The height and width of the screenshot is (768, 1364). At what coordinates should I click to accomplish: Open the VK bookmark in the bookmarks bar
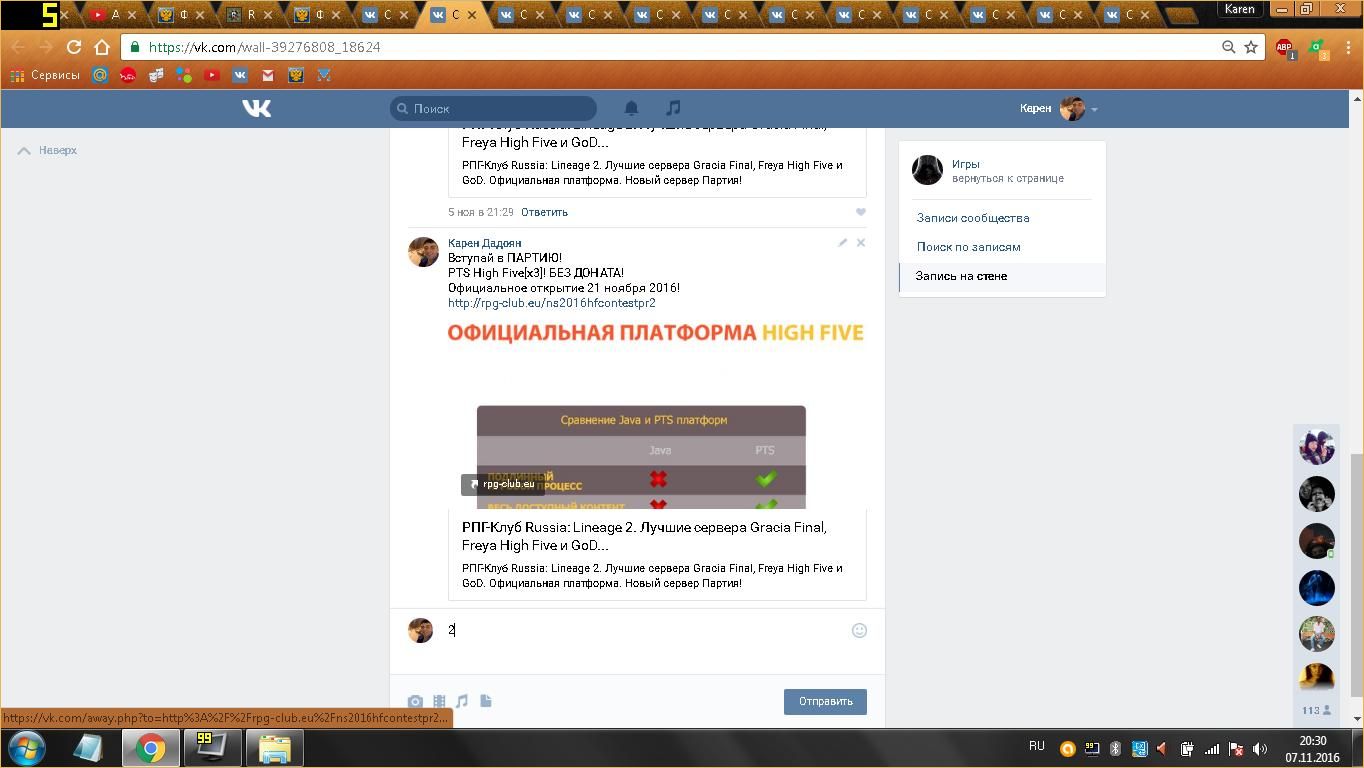[x=240, y=75]
